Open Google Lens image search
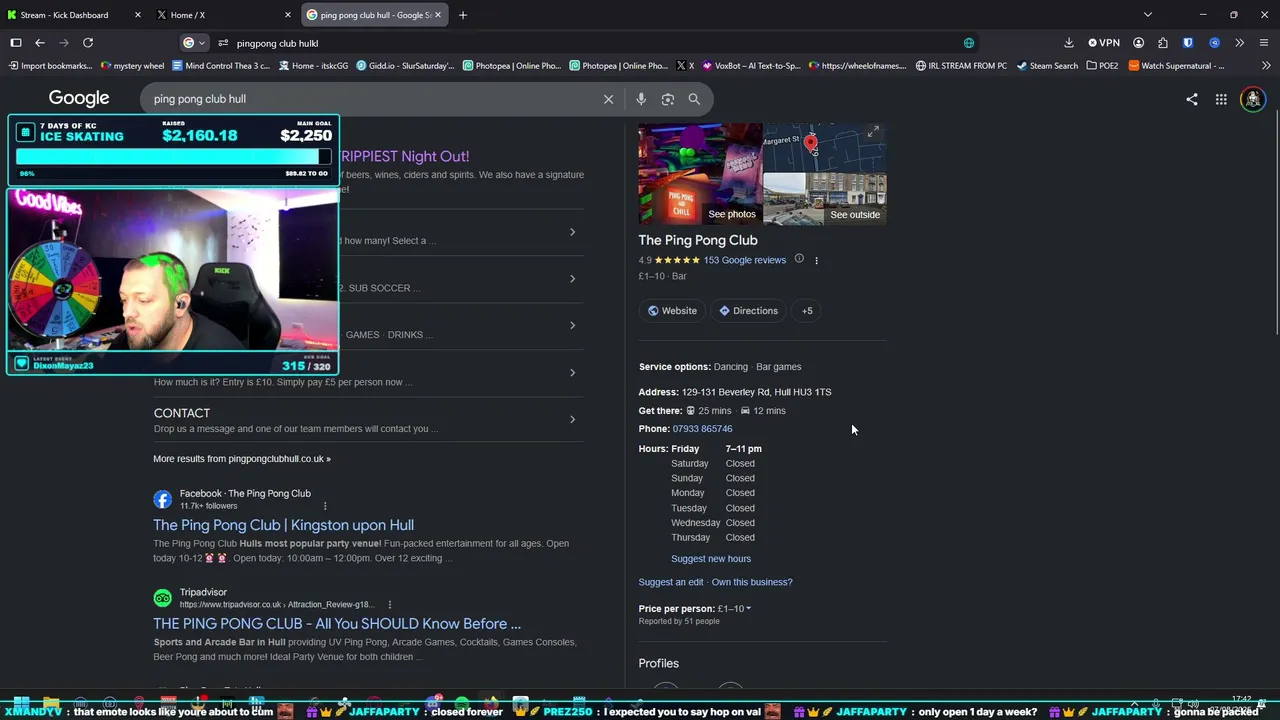 tap(668, 99)
